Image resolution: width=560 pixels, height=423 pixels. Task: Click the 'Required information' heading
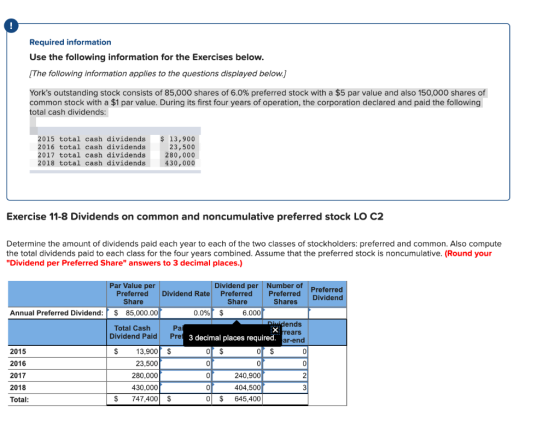coord(70,42)
